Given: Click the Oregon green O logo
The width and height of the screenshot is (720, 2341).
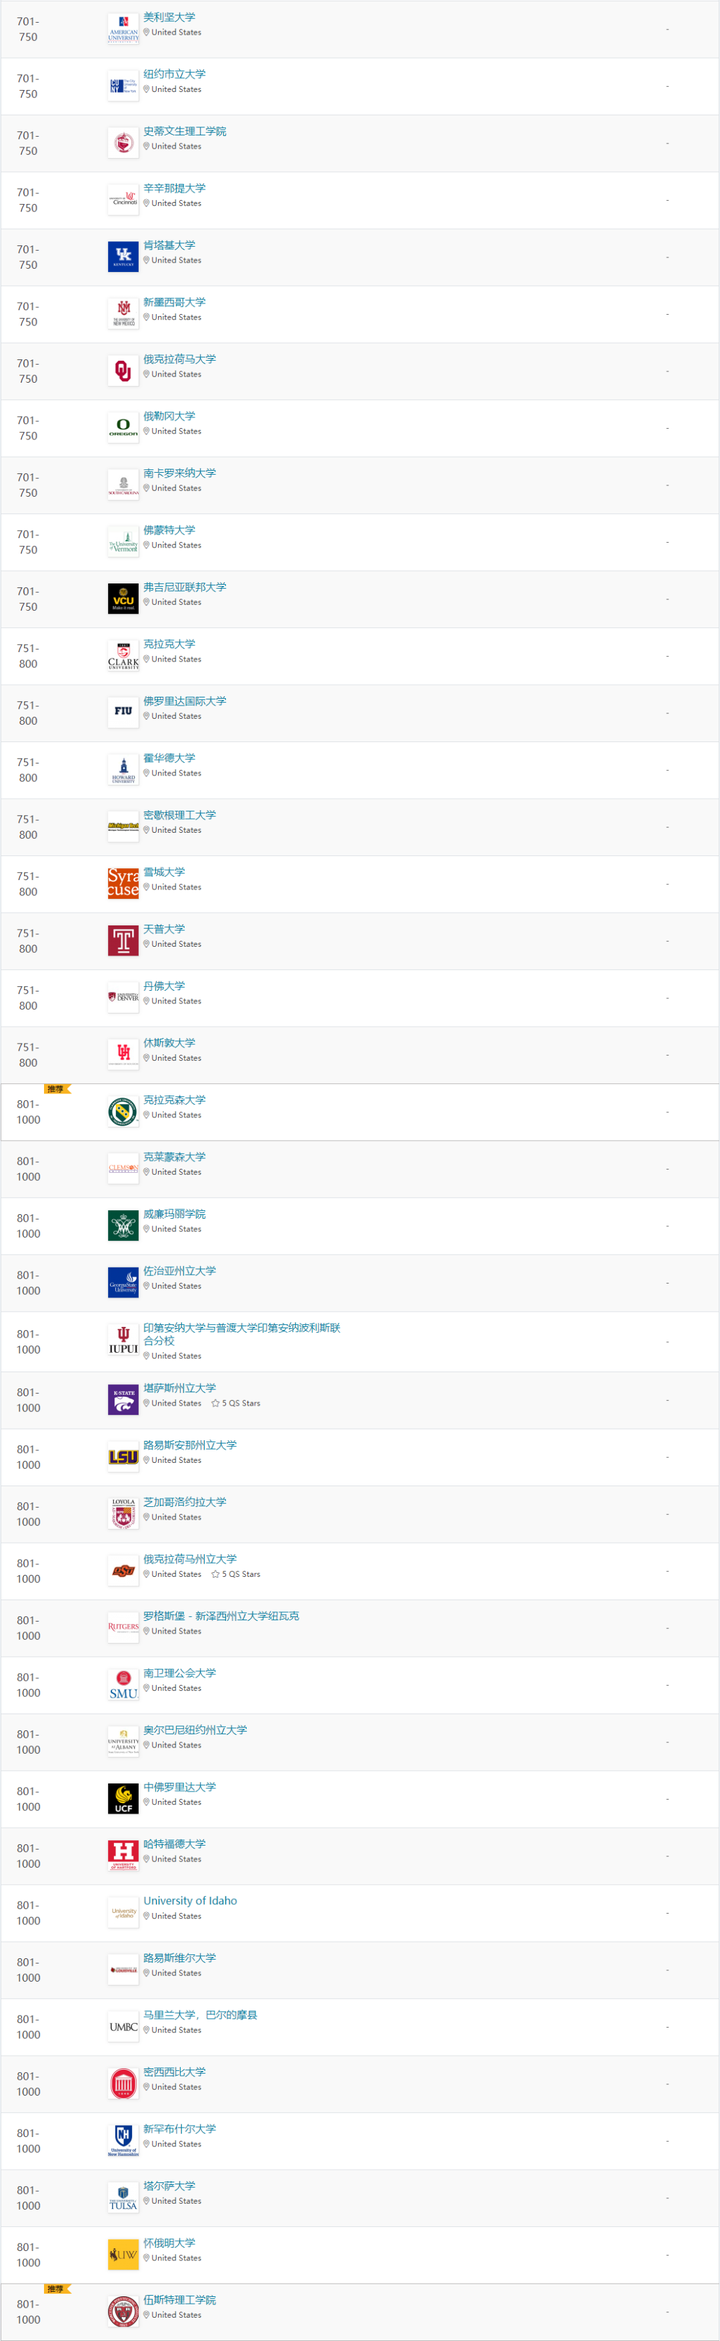Looking at the screenshot, I should point(123,428).
